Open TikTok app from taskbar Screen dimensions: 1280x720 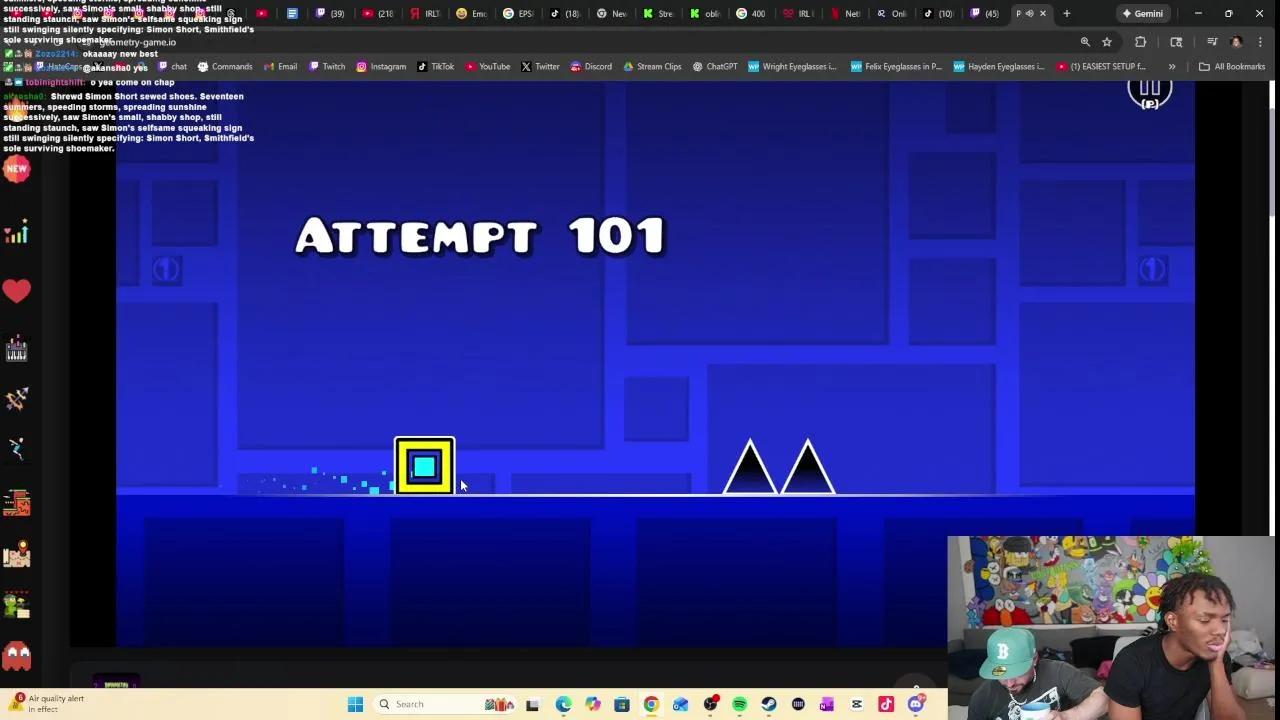(886, 704)
